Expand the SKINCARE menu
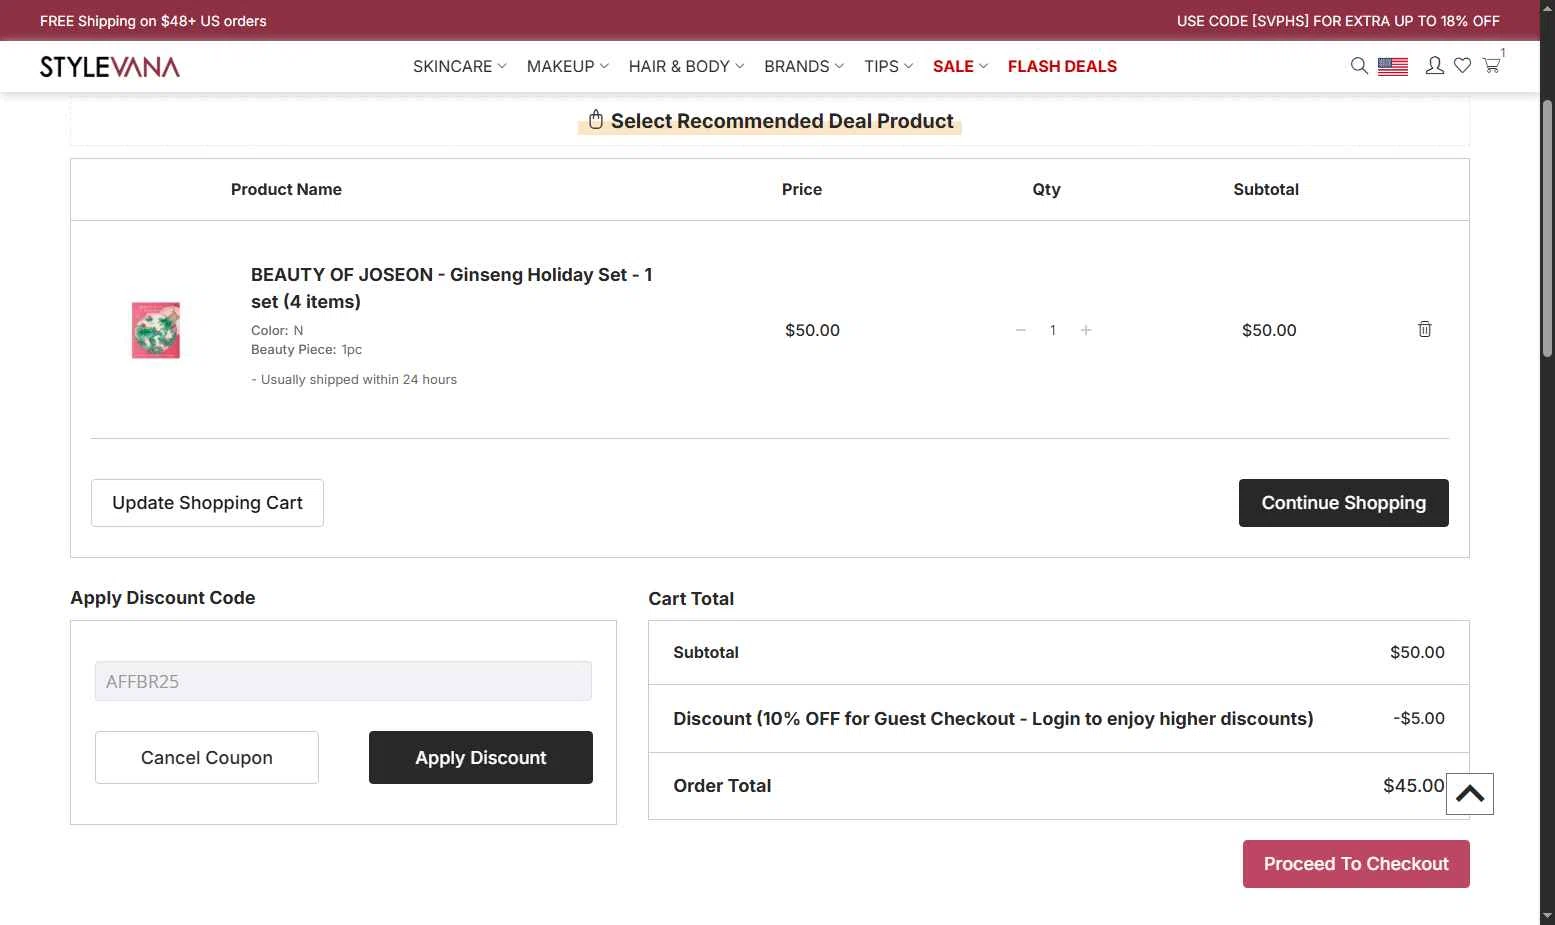The height and width of the screenshot is (925, 1555). (460, 66)
